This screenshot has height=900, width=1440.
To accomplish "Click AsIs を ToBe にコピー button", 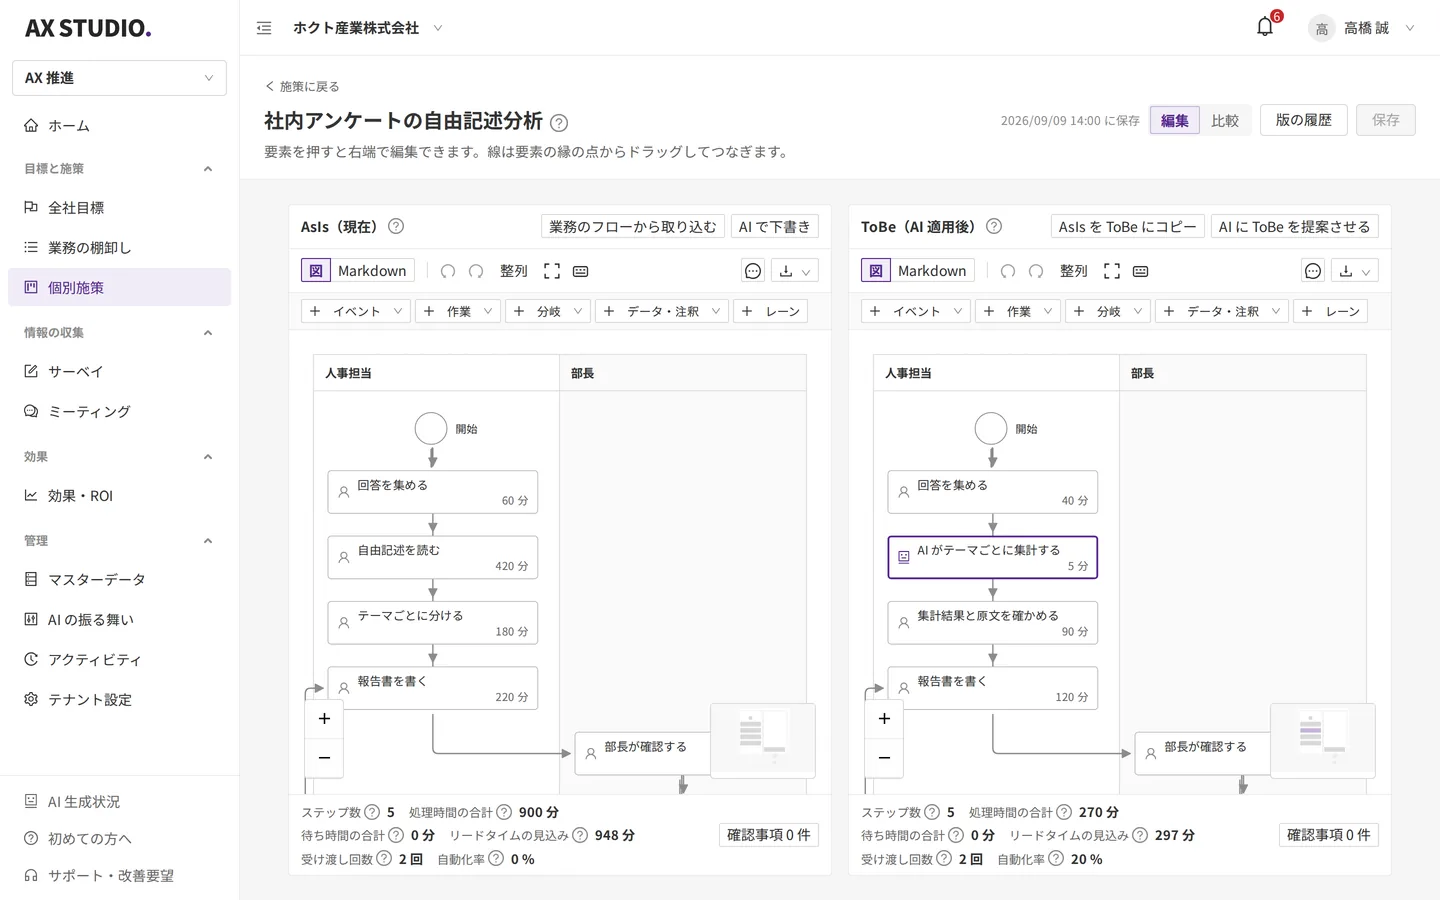I will click(1128, 227).
